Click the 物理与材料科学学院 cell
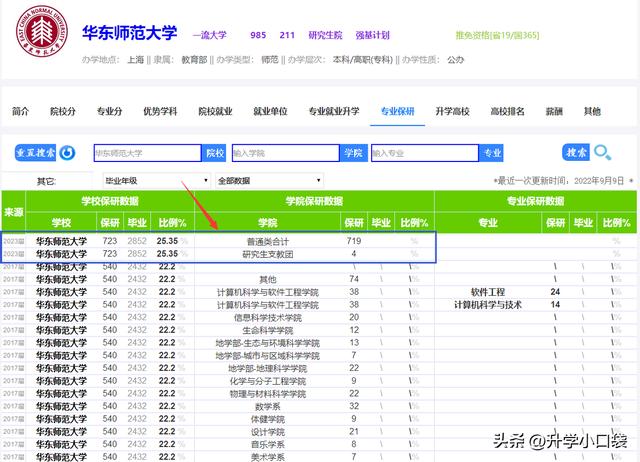The width and height of the screenshot is (640, 462). coord(267,393)
